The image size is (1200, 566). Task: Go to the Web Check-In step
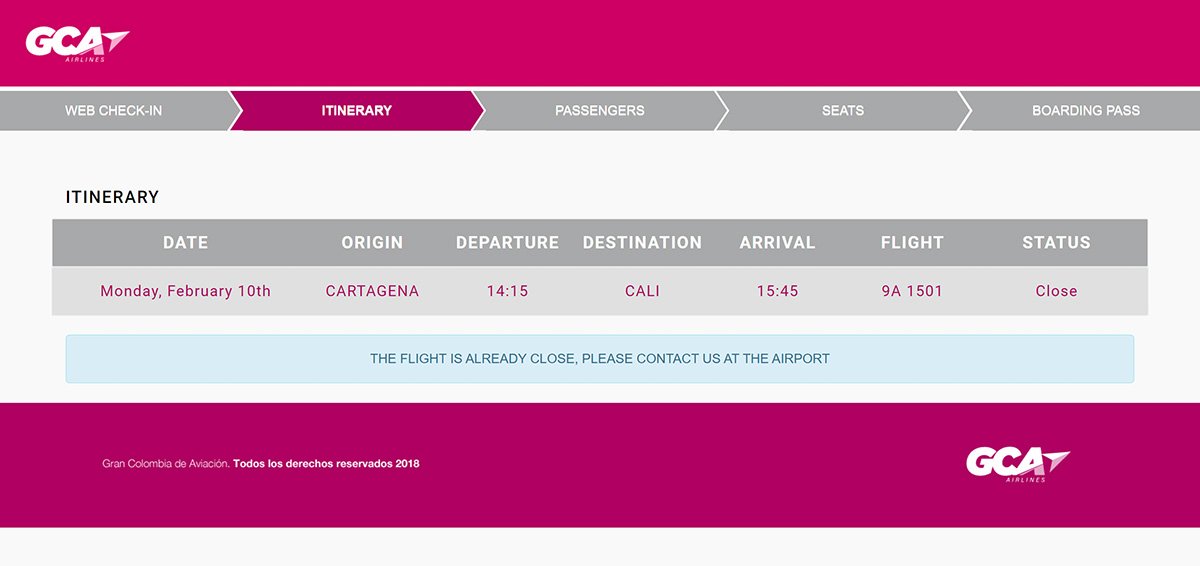[114, 110]
